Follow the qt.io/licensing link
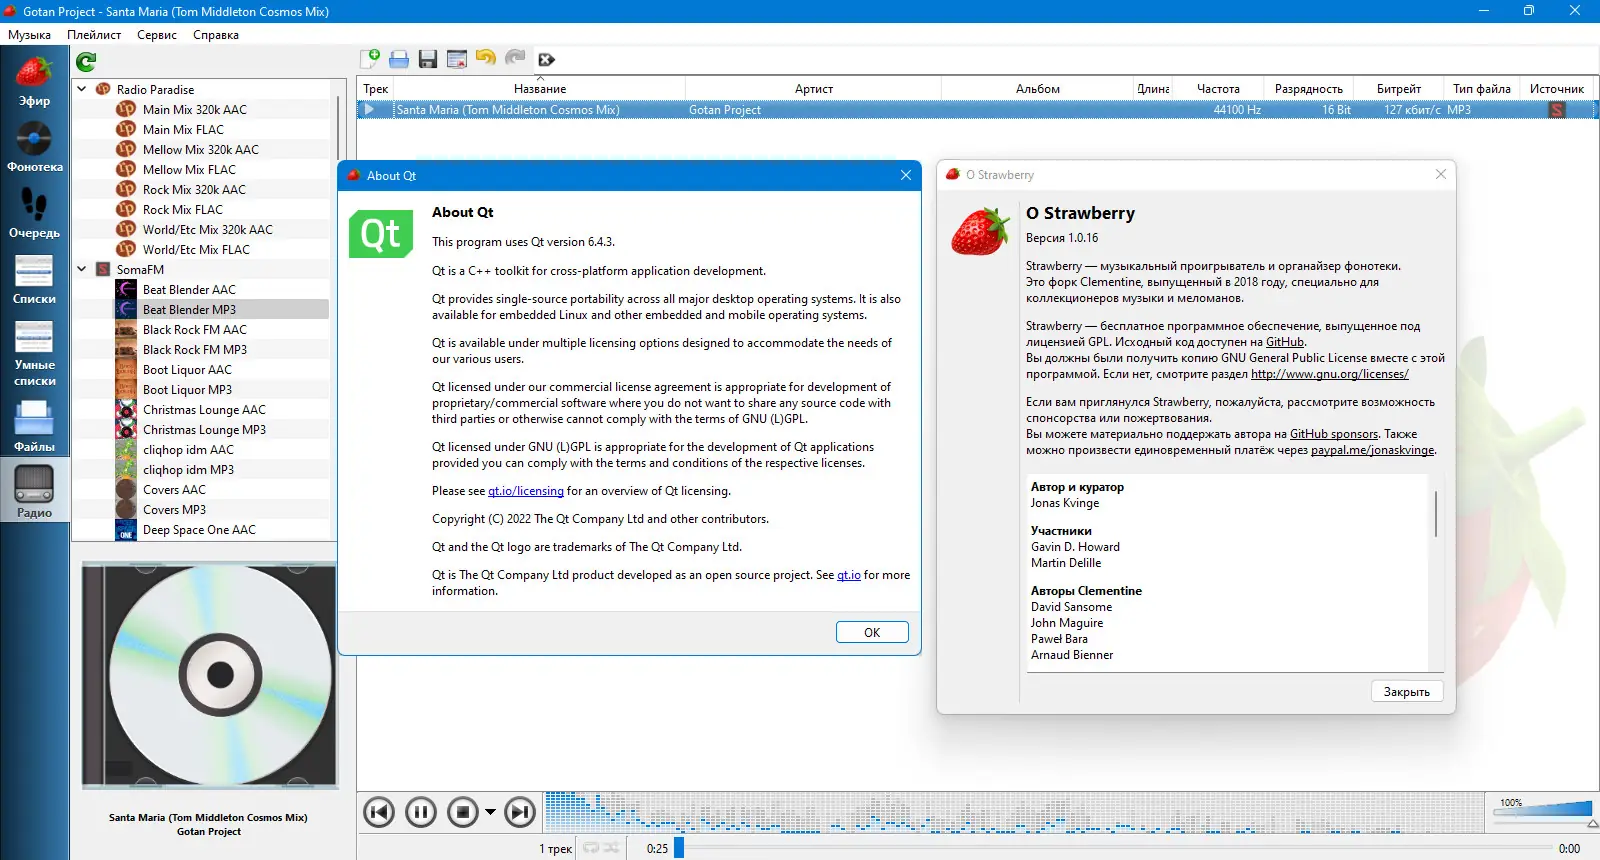Viewport: 1600px width, 860px height. pyautogui.click(x=526, y=491)
